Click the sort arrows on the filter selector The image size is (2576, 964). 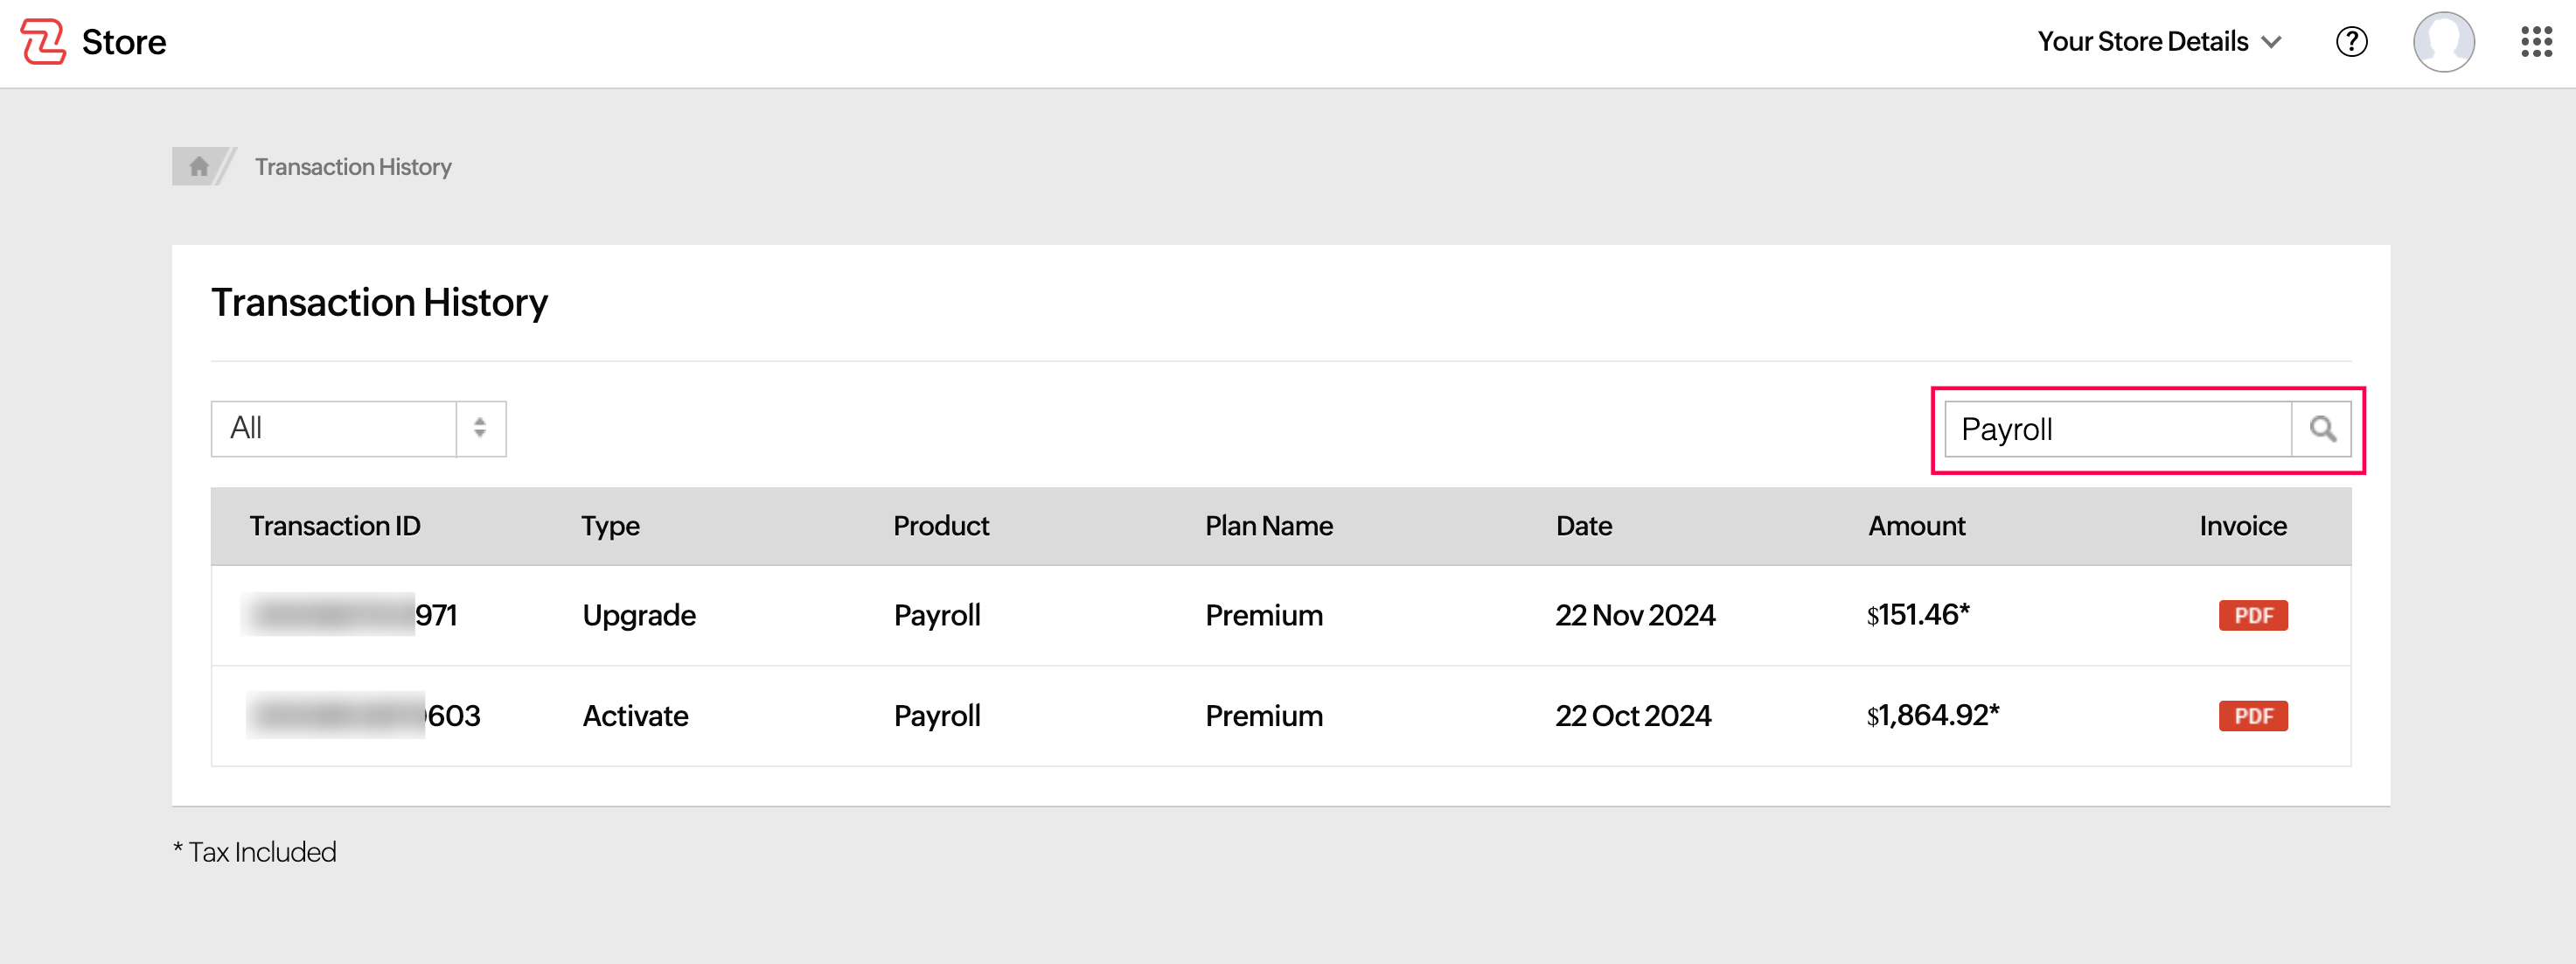point(481,428)
